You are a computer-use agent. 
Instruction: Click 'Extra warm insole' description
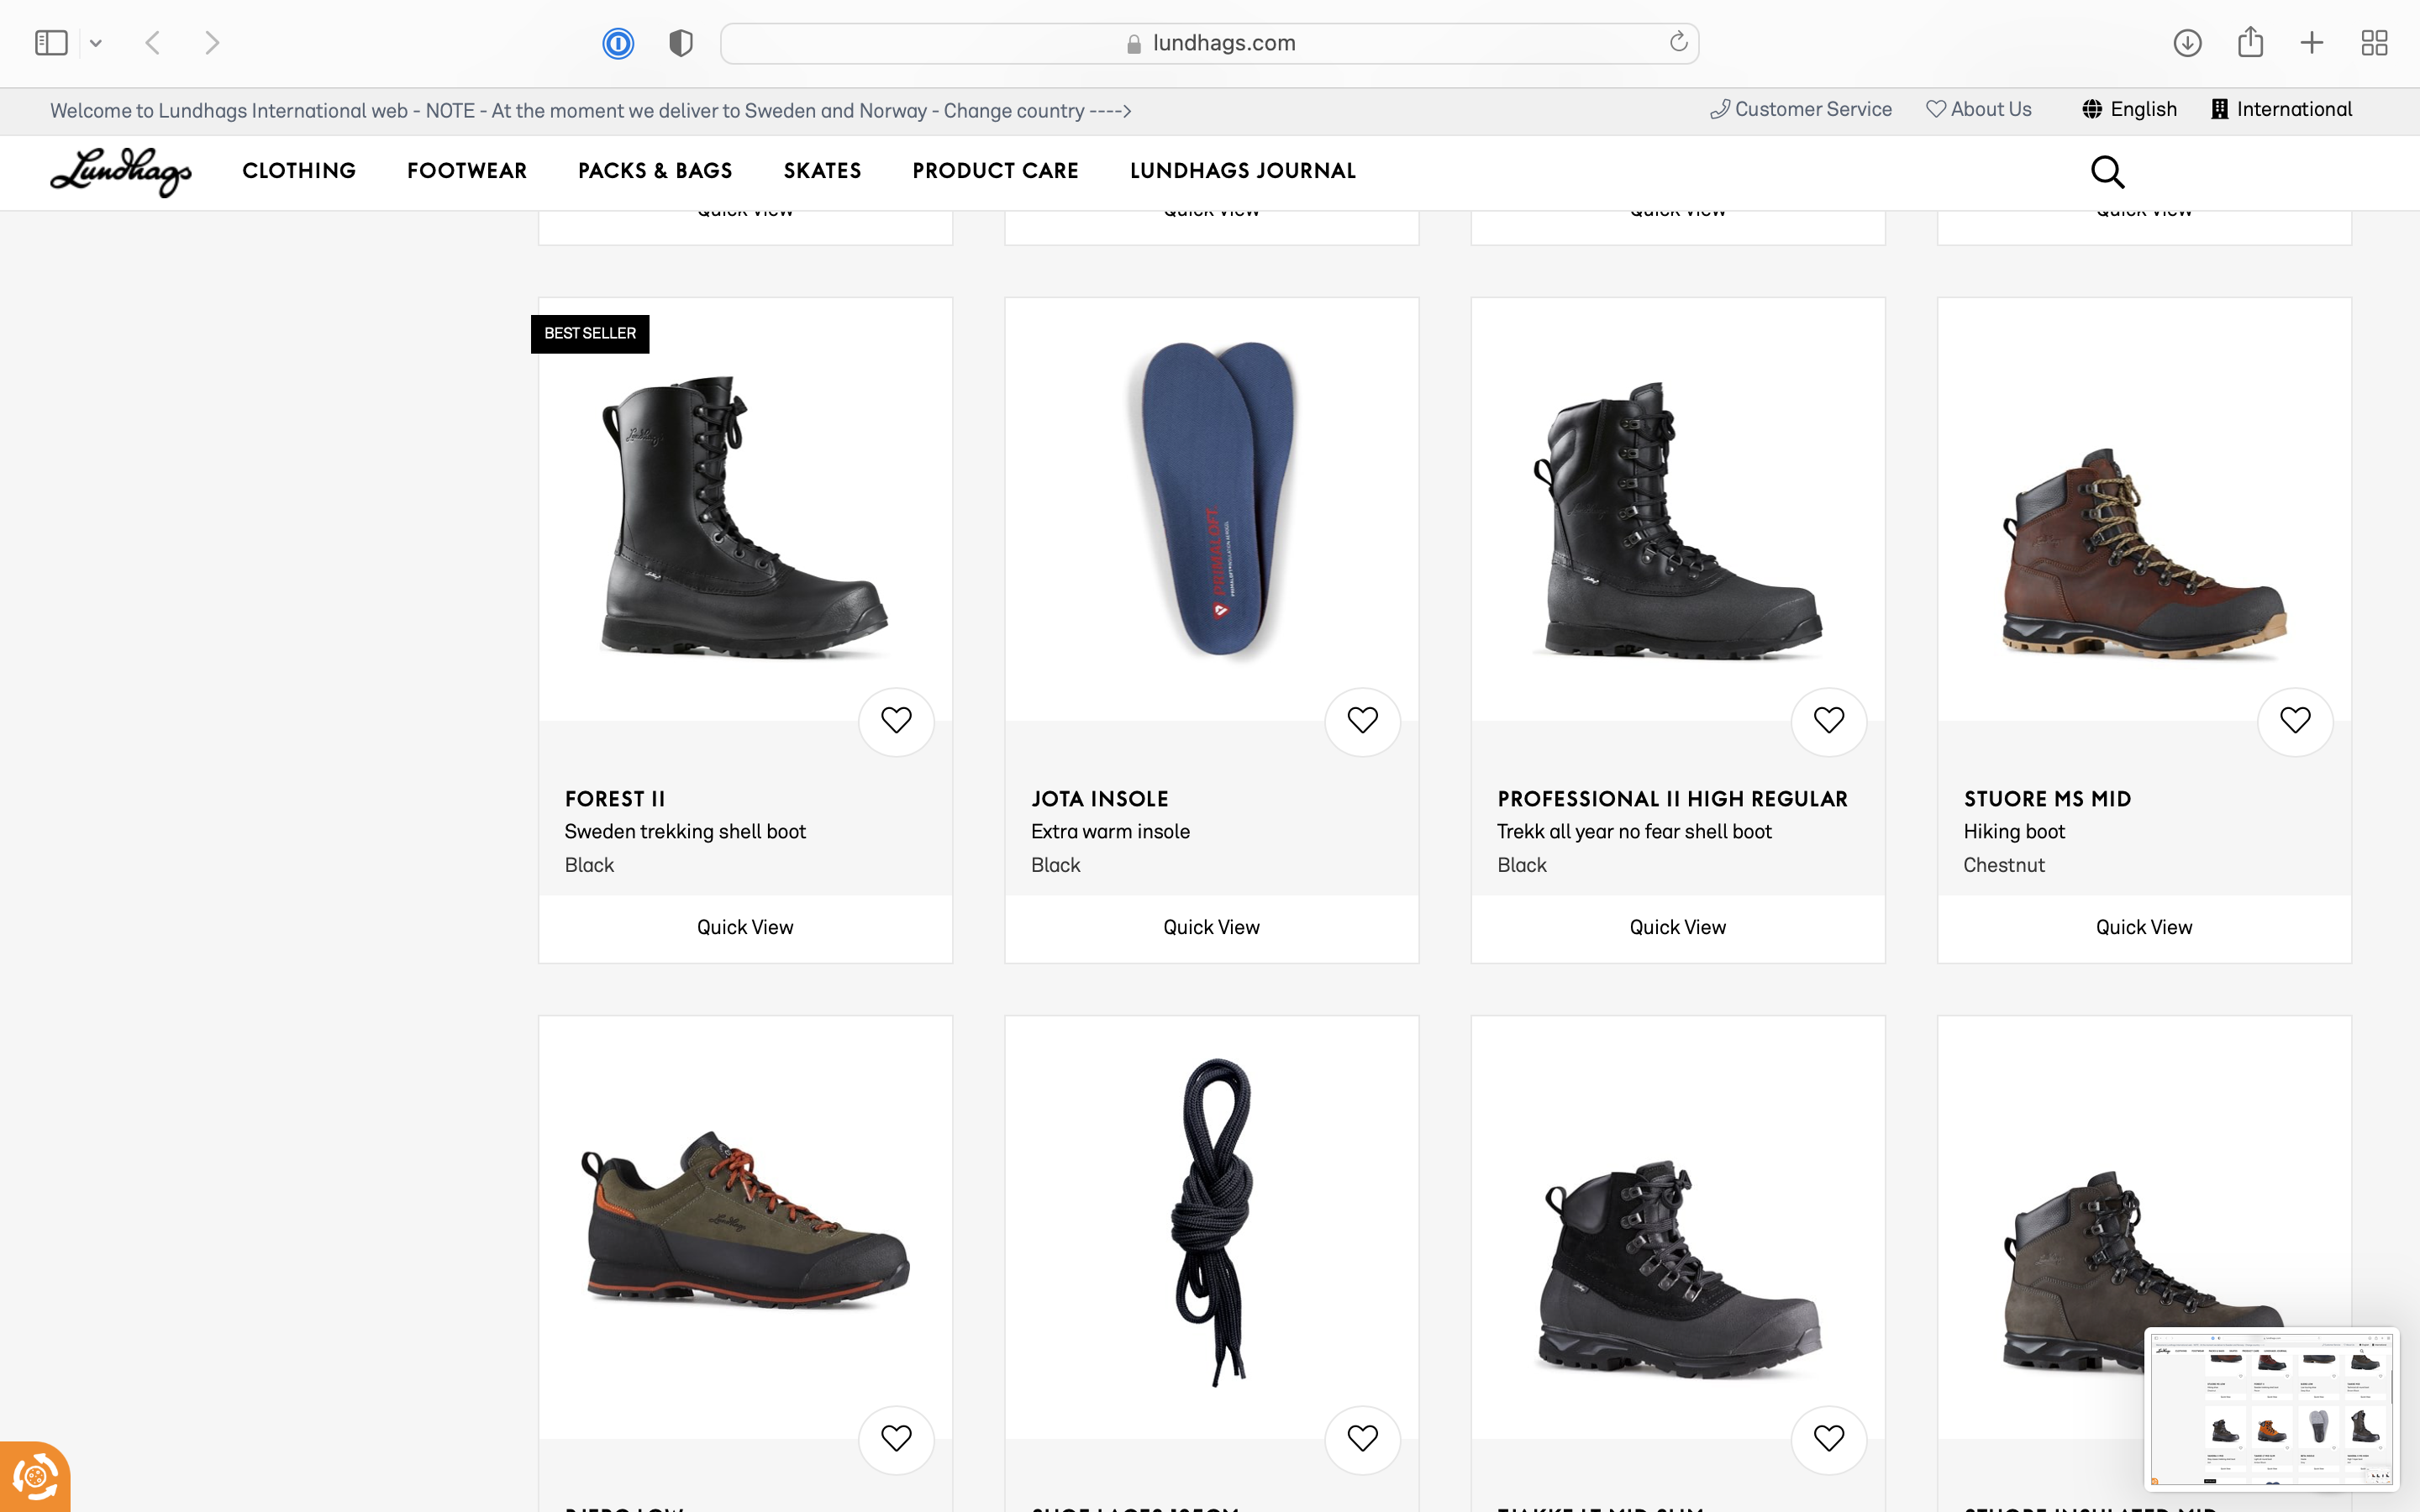coord(1110,832)
